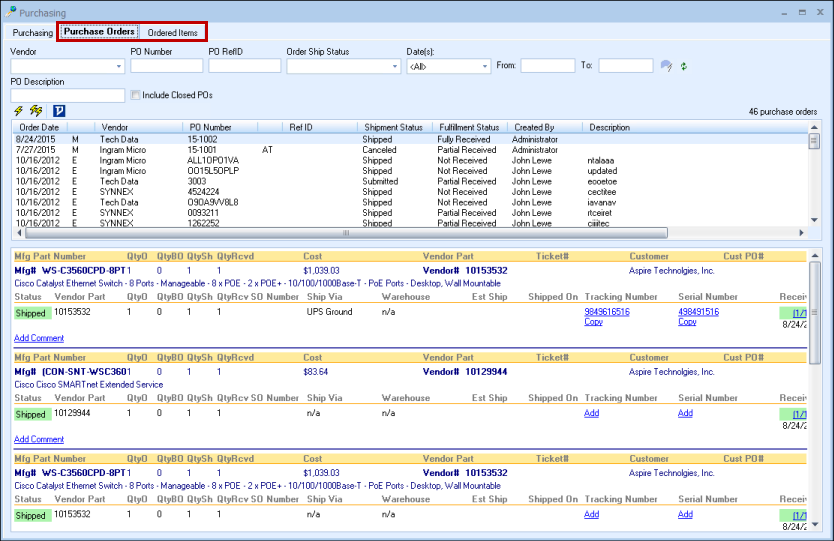Image resolution: width=834 pixels, height=541 pixels.
Task: Open the Date(s) dropdown
Action: point(484,66)
